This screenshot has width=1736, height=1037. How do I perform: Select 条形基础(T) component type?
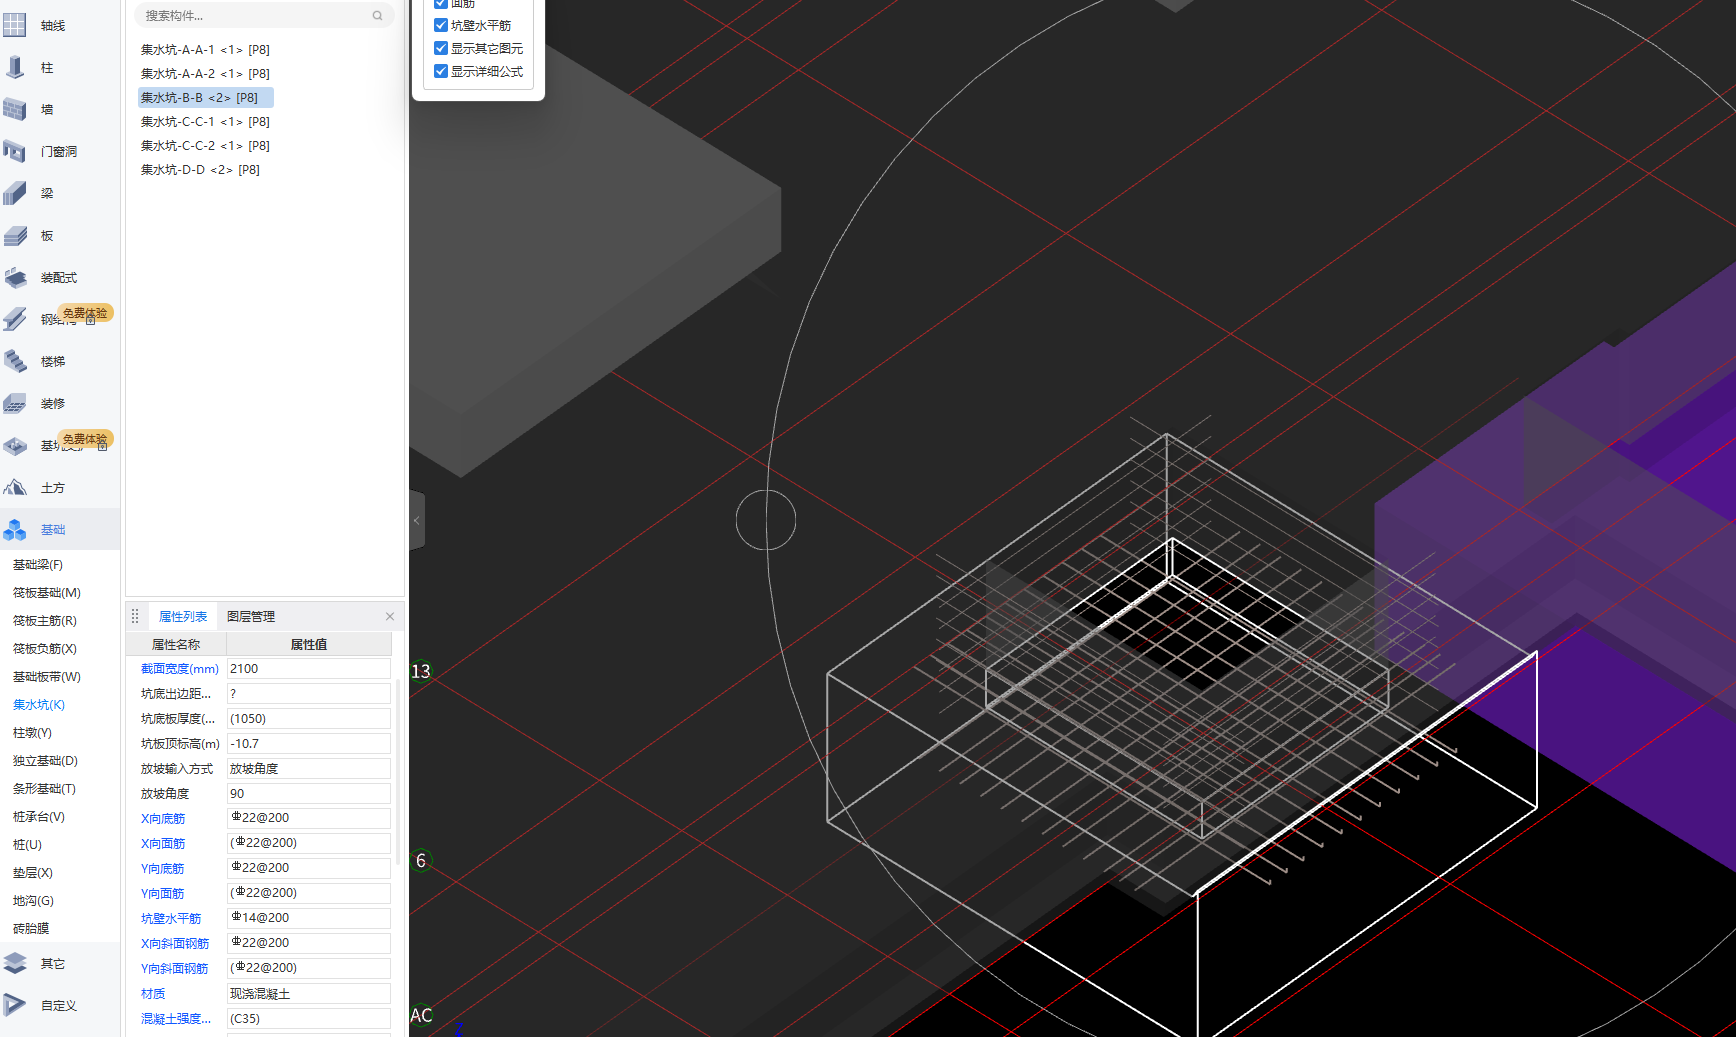click(x=44, y=789)
